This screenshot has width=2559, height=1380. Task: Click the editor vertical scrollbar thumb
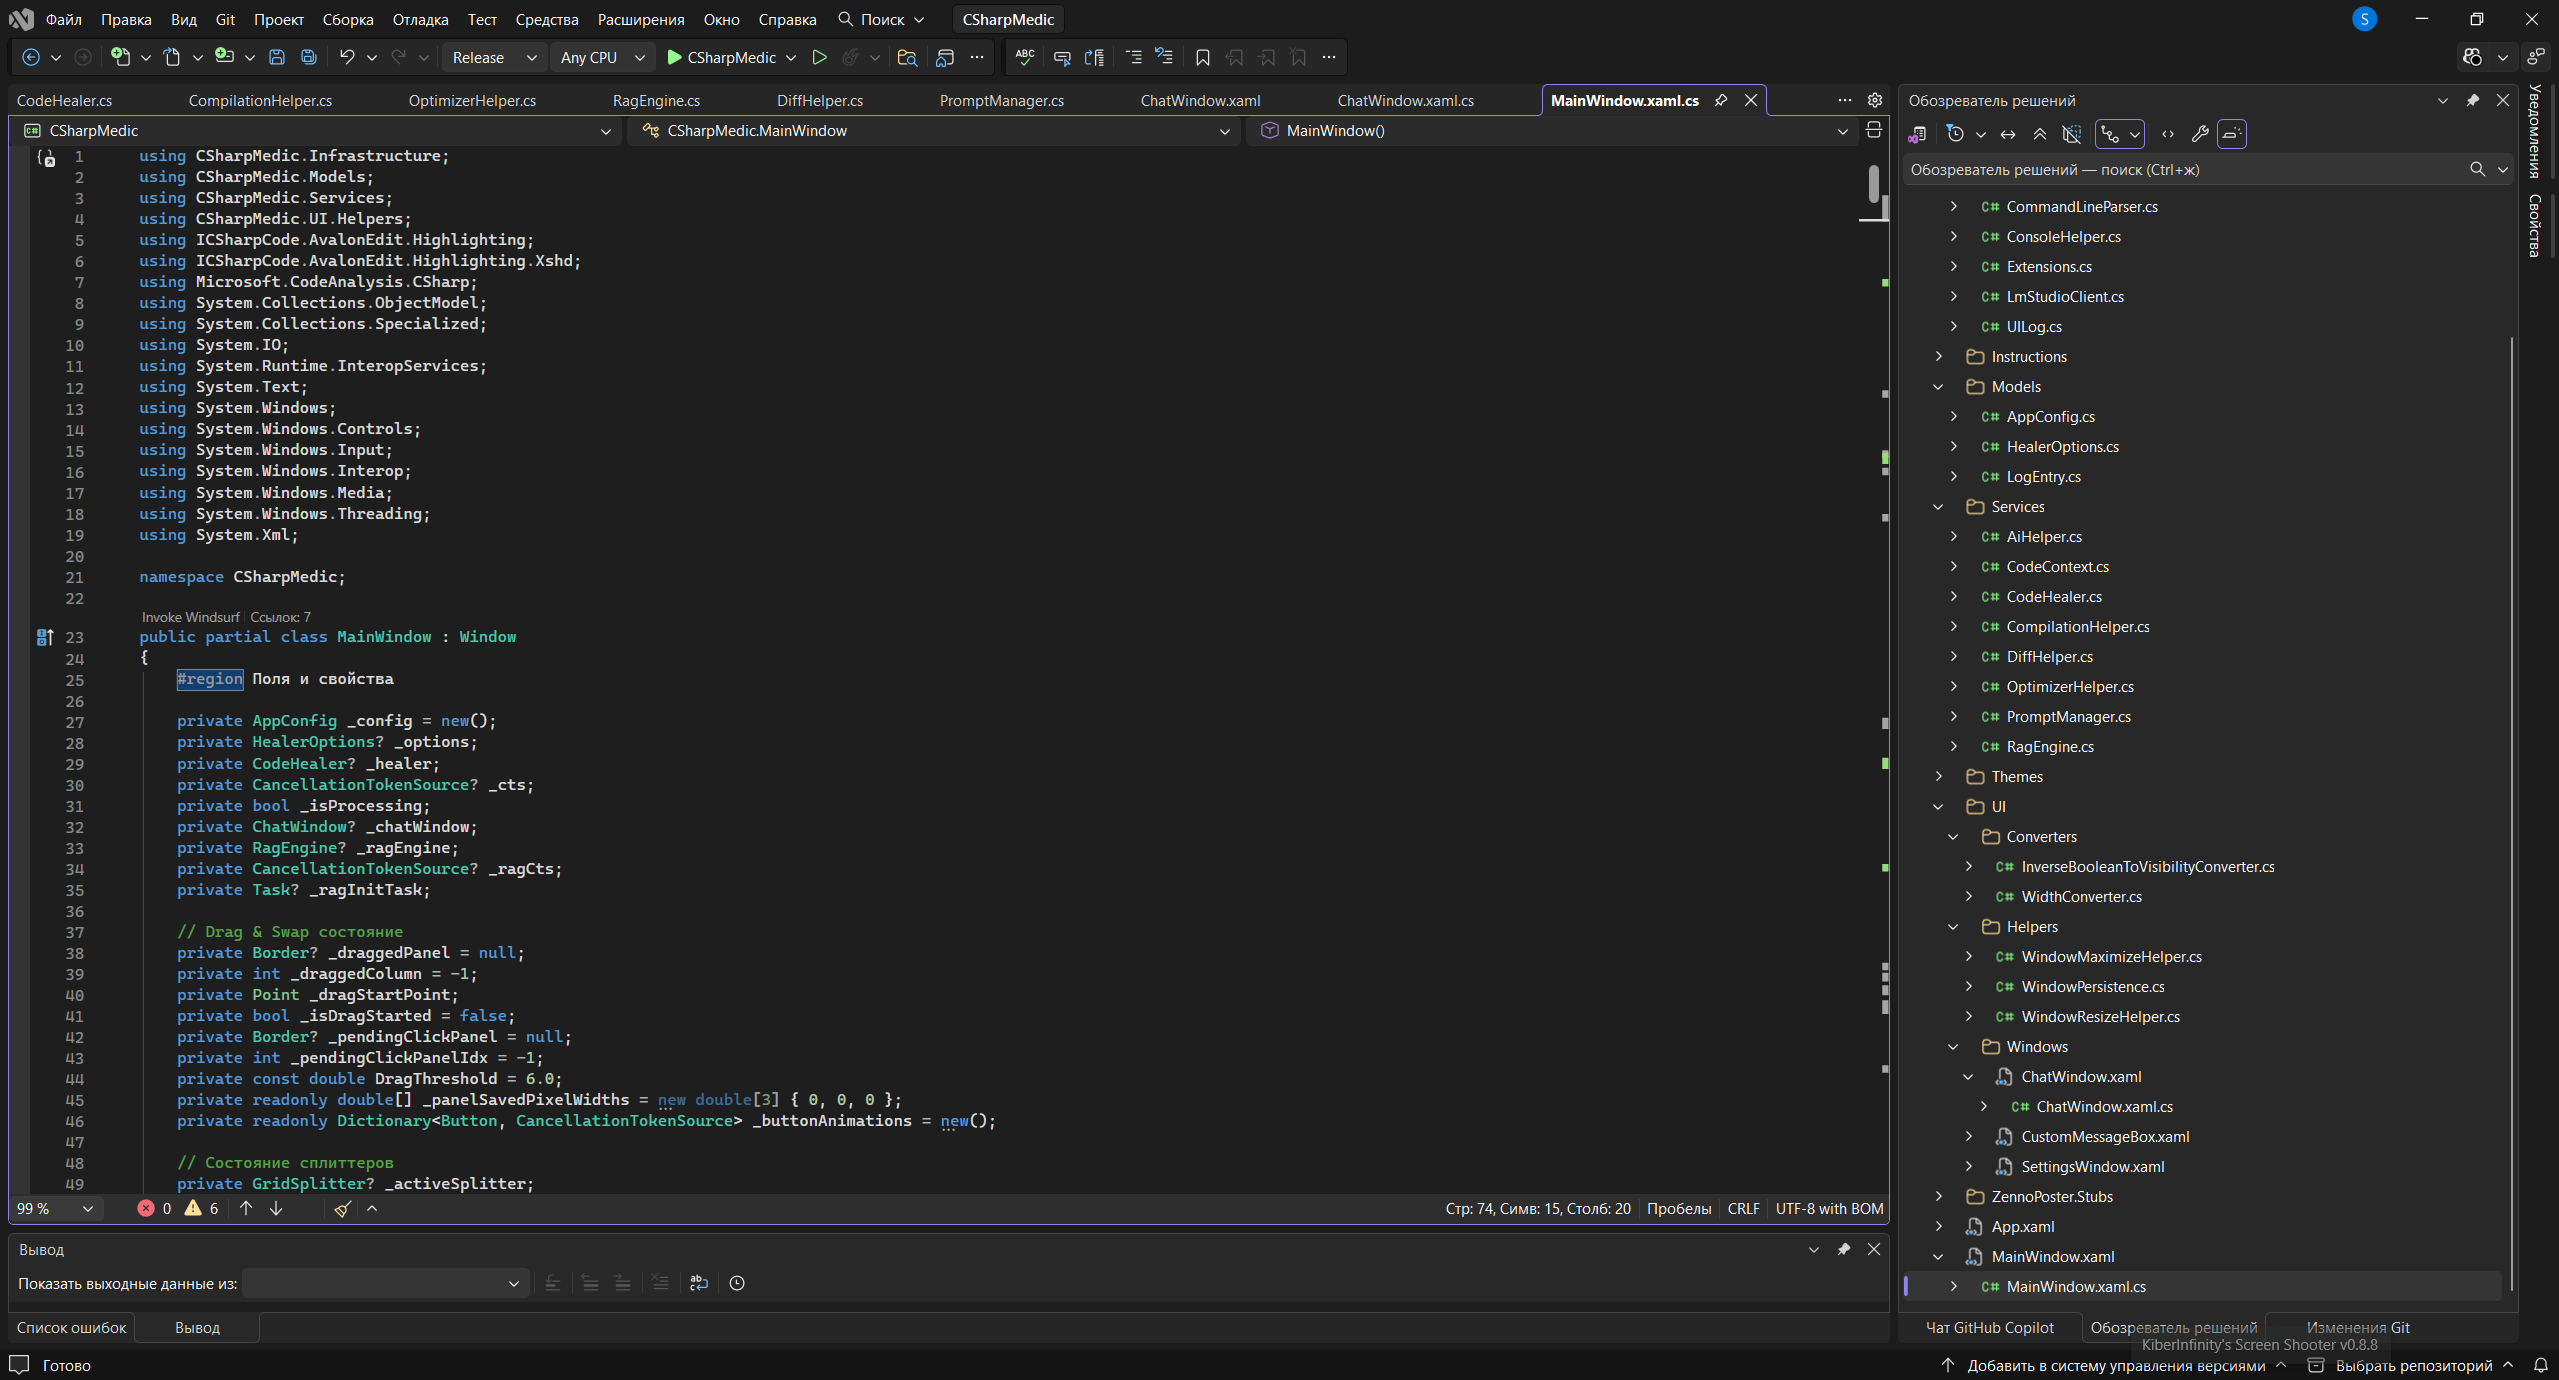pyautogui.click(x=1873, y=185)
